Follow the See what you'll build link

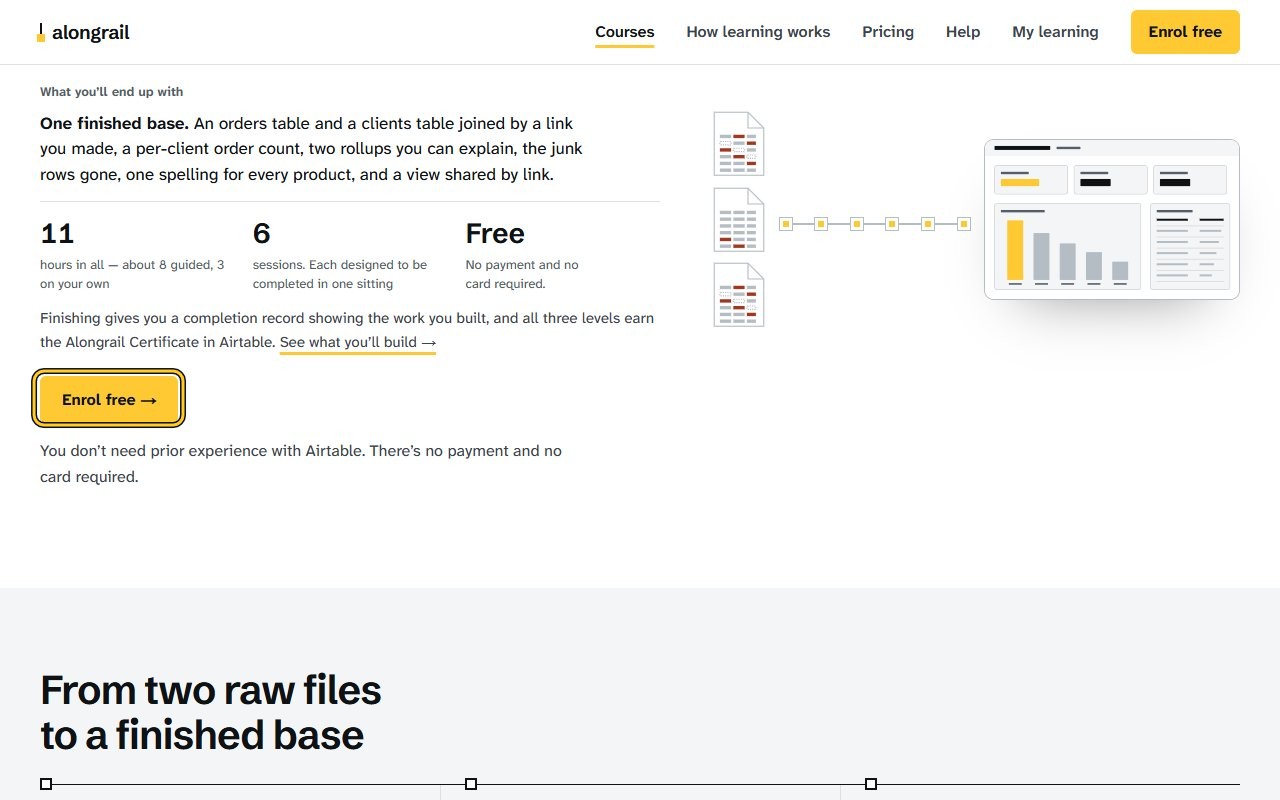click(358, 342)
